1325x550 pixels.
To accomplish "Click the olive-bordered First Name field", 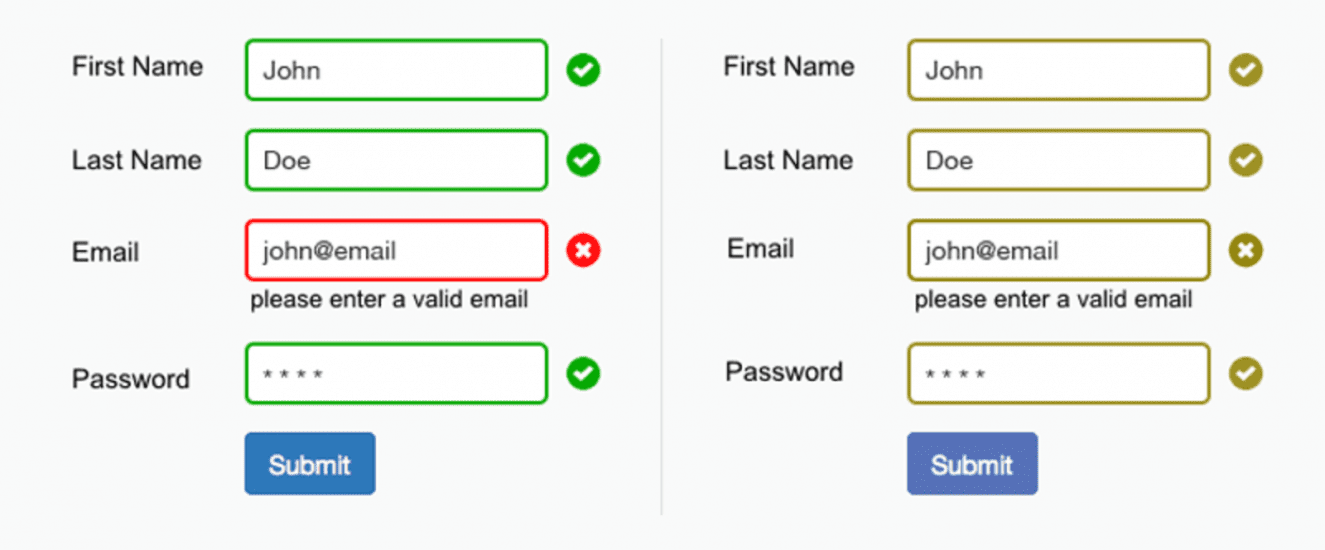I will pos(1058,70).
